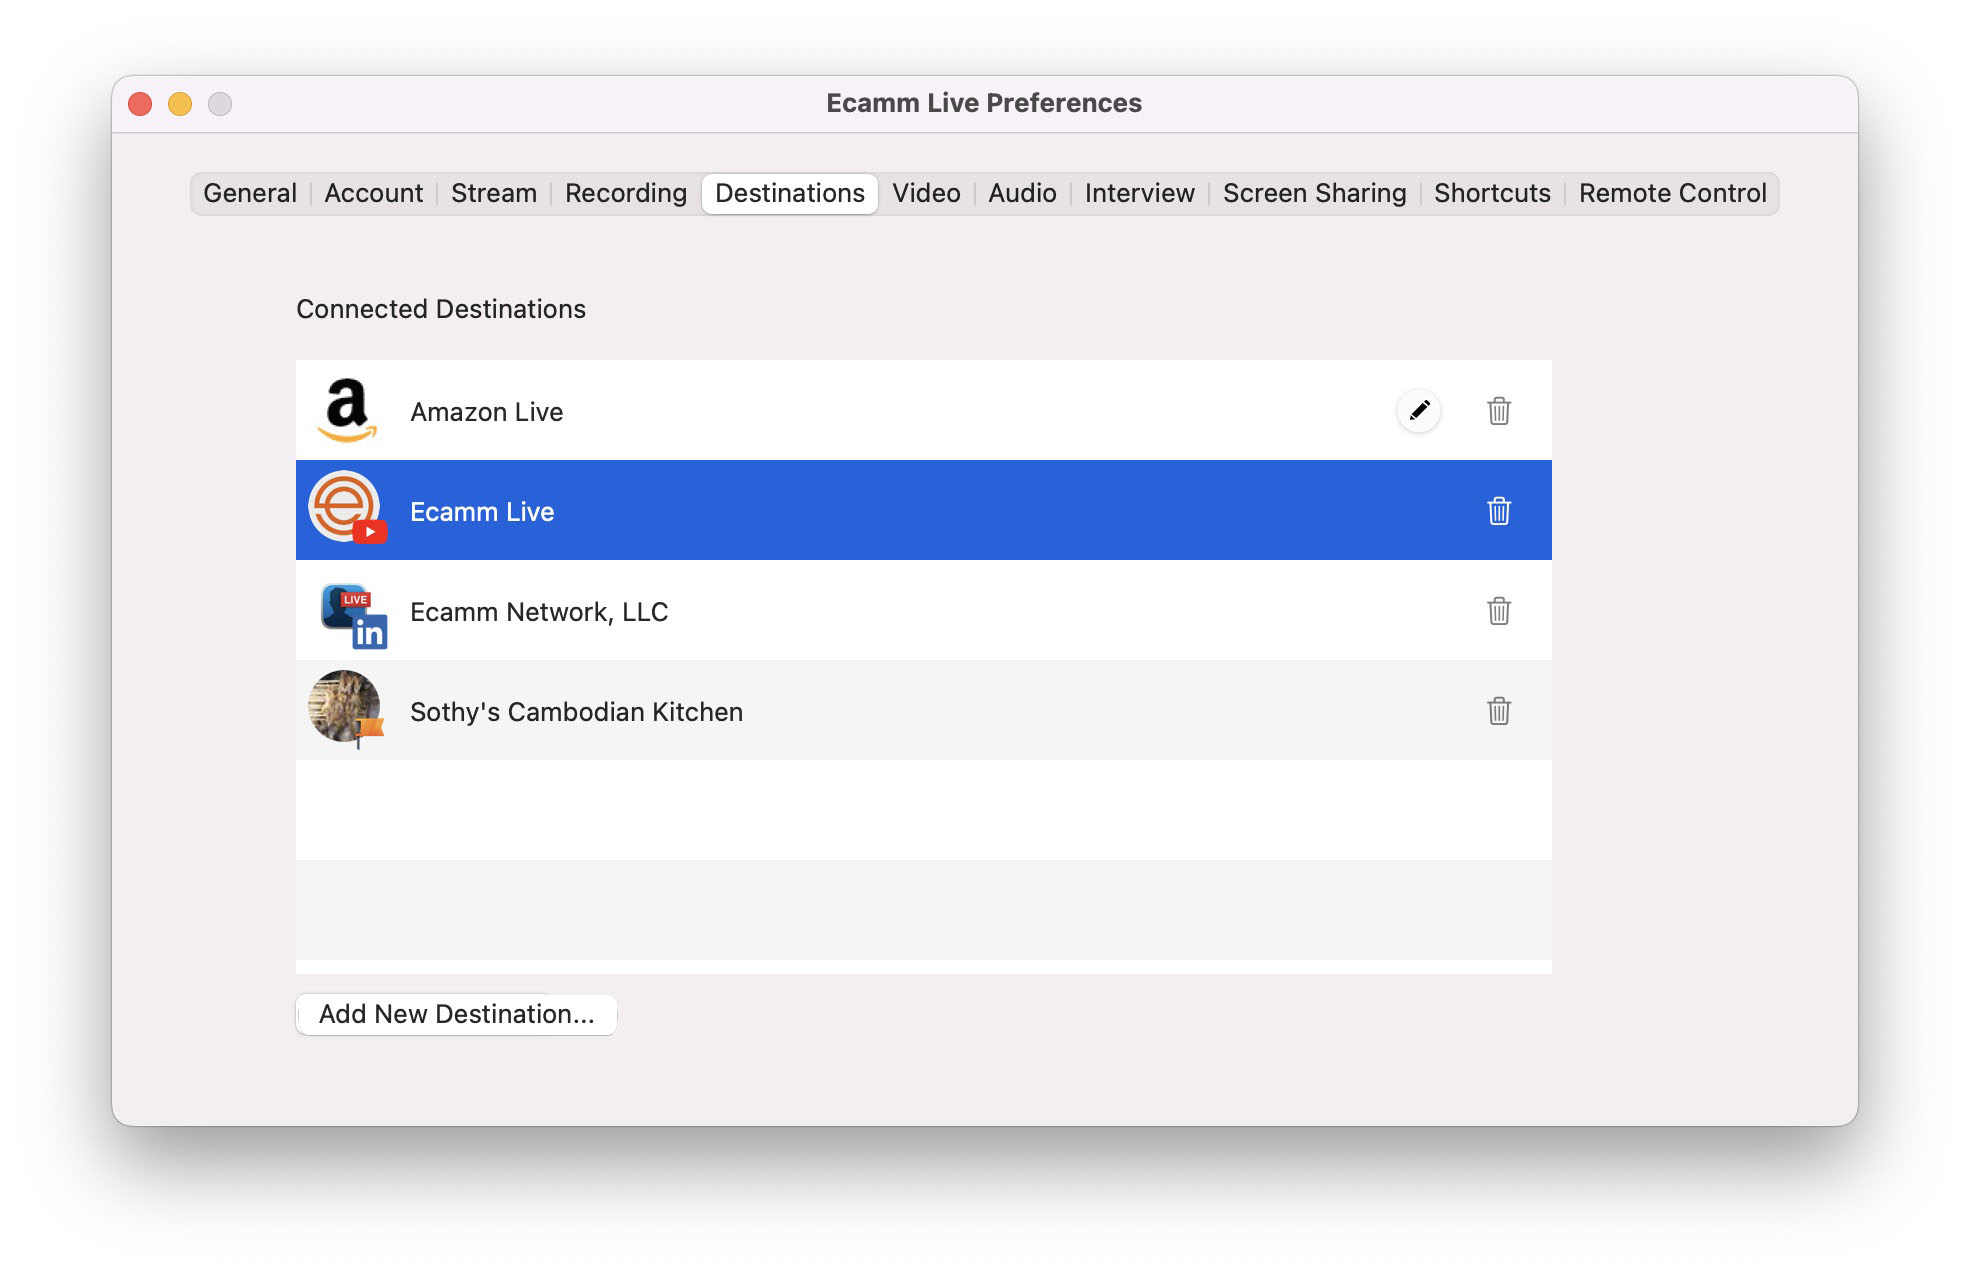Delete the Ecamm Live YouTube destination

(x=1498, y=511)
